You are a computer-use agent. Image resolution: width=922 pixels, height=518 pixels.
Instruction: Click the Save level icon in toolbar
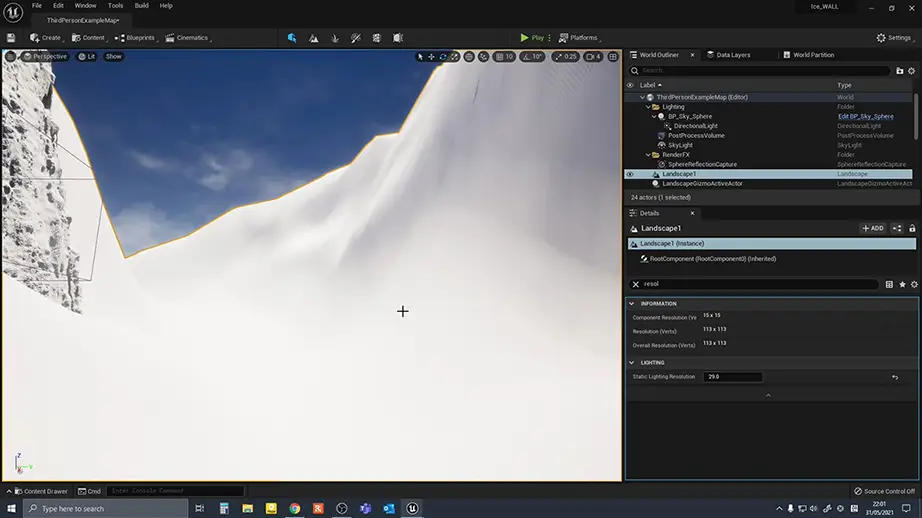tap(11, 38)
